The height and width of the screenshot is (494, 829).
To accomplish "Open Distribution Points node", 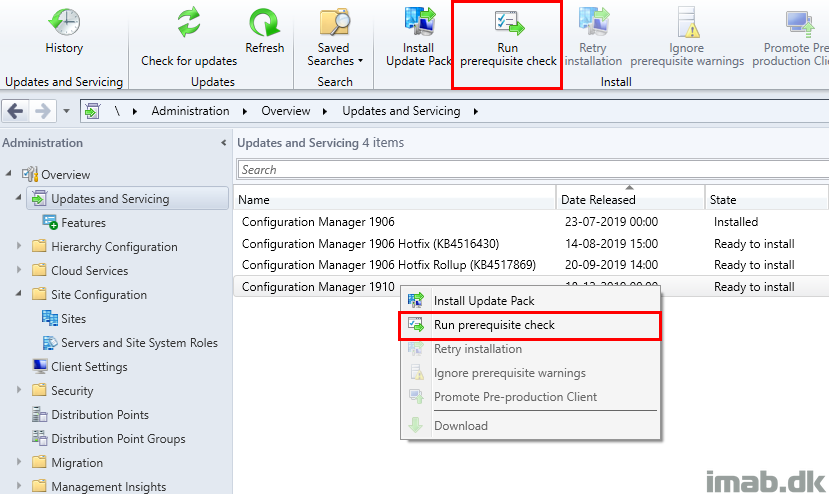I will pos(99,415).
